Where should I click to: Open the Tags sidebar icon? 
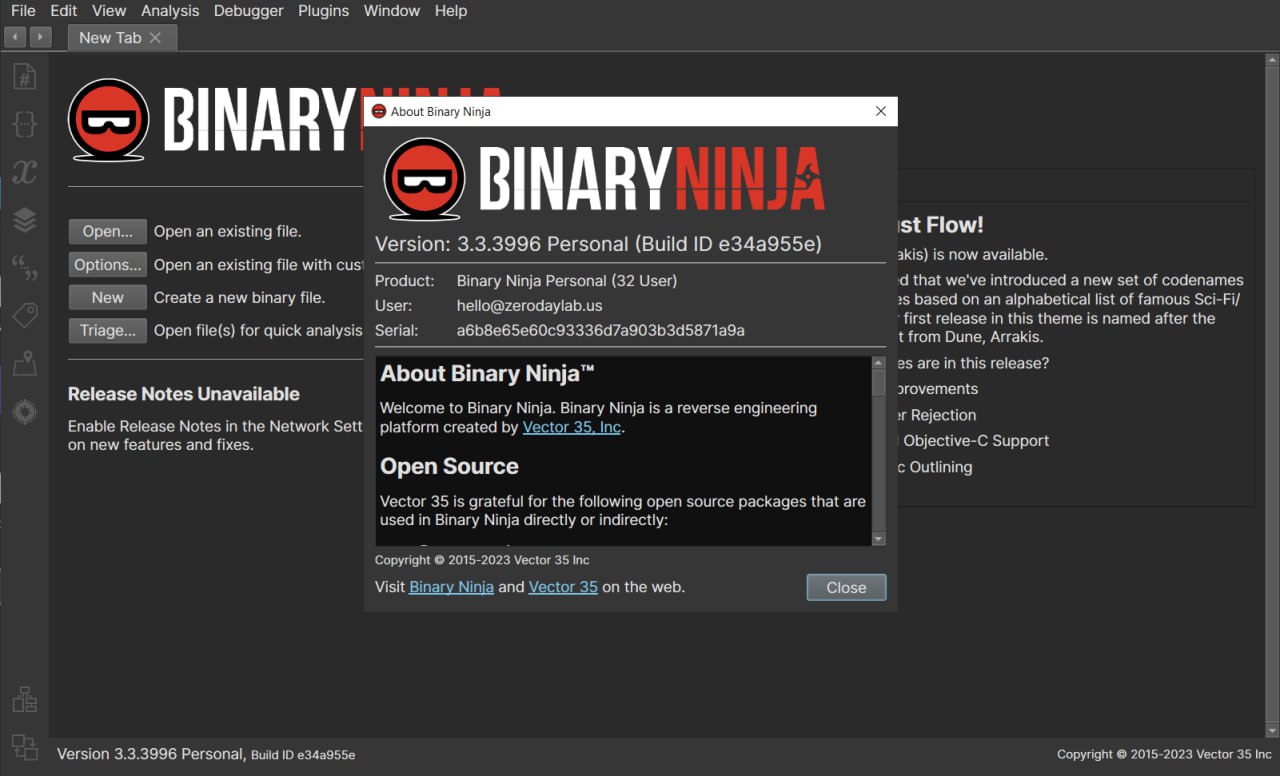pos(25,316)
